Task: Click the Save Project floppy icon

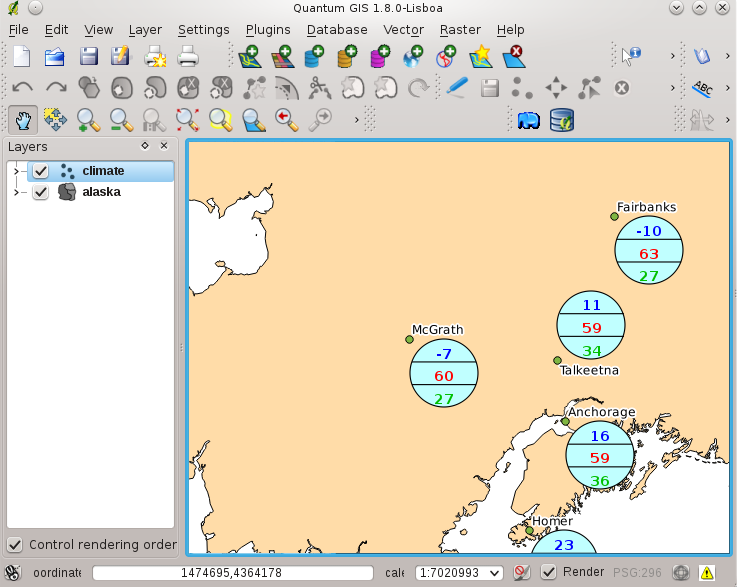Action: (x=89, y=56)
